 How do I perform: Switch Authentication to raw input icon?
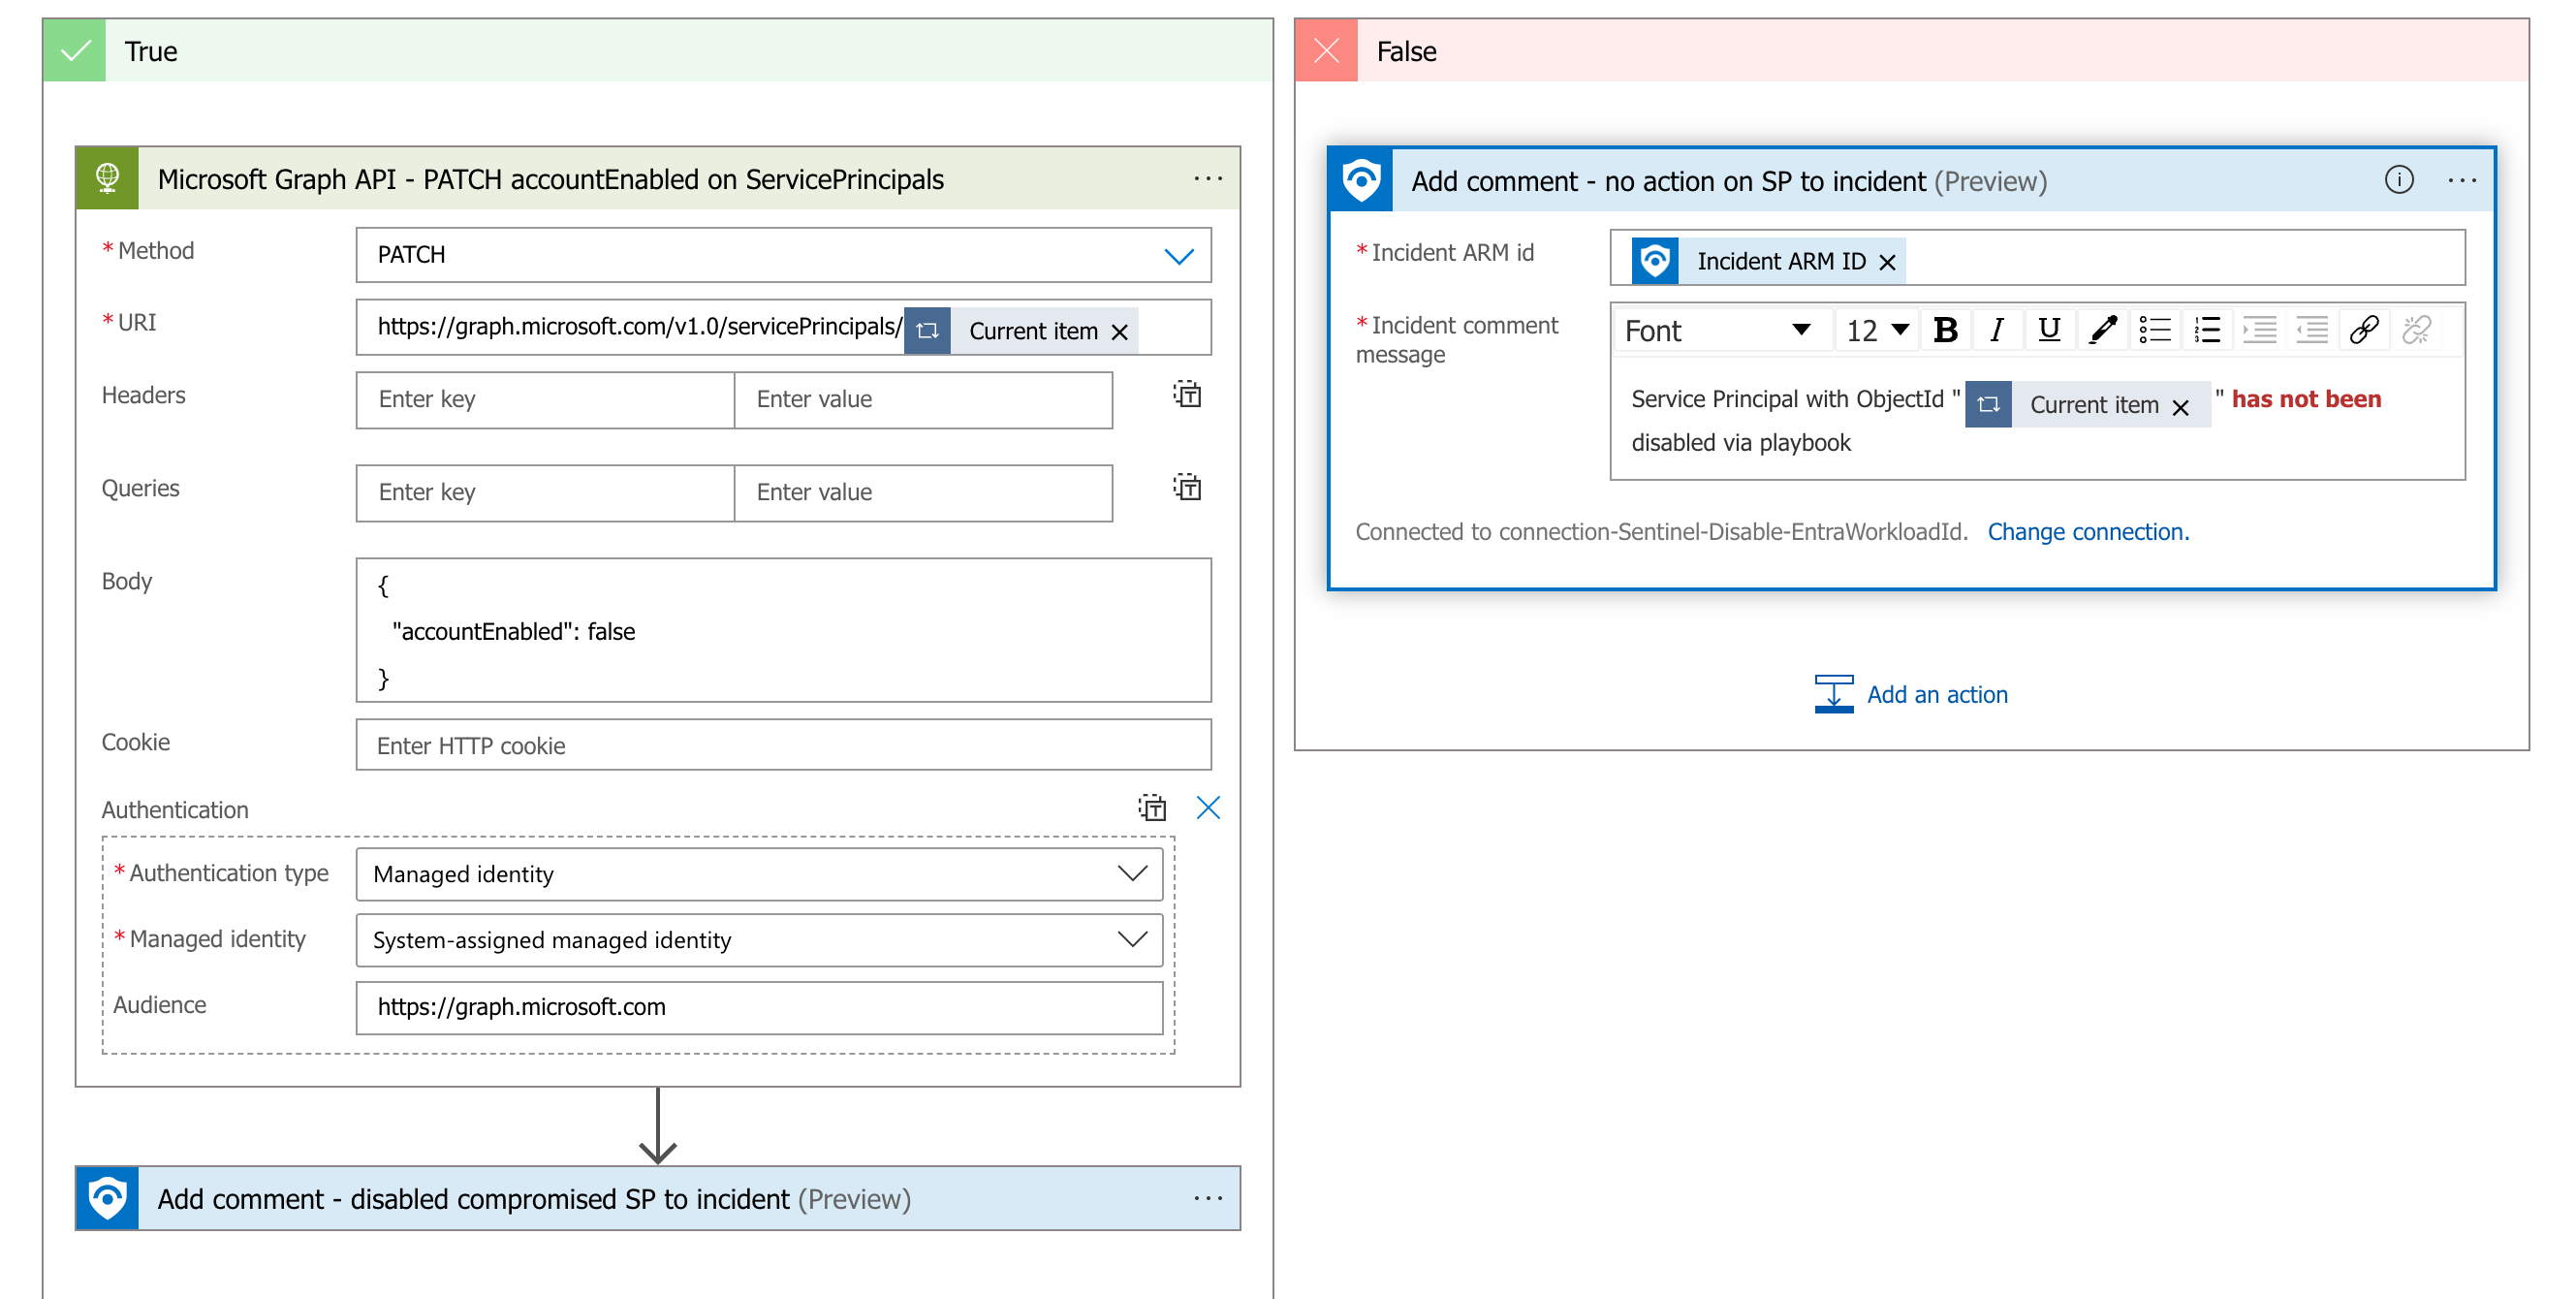(1152, 808)
